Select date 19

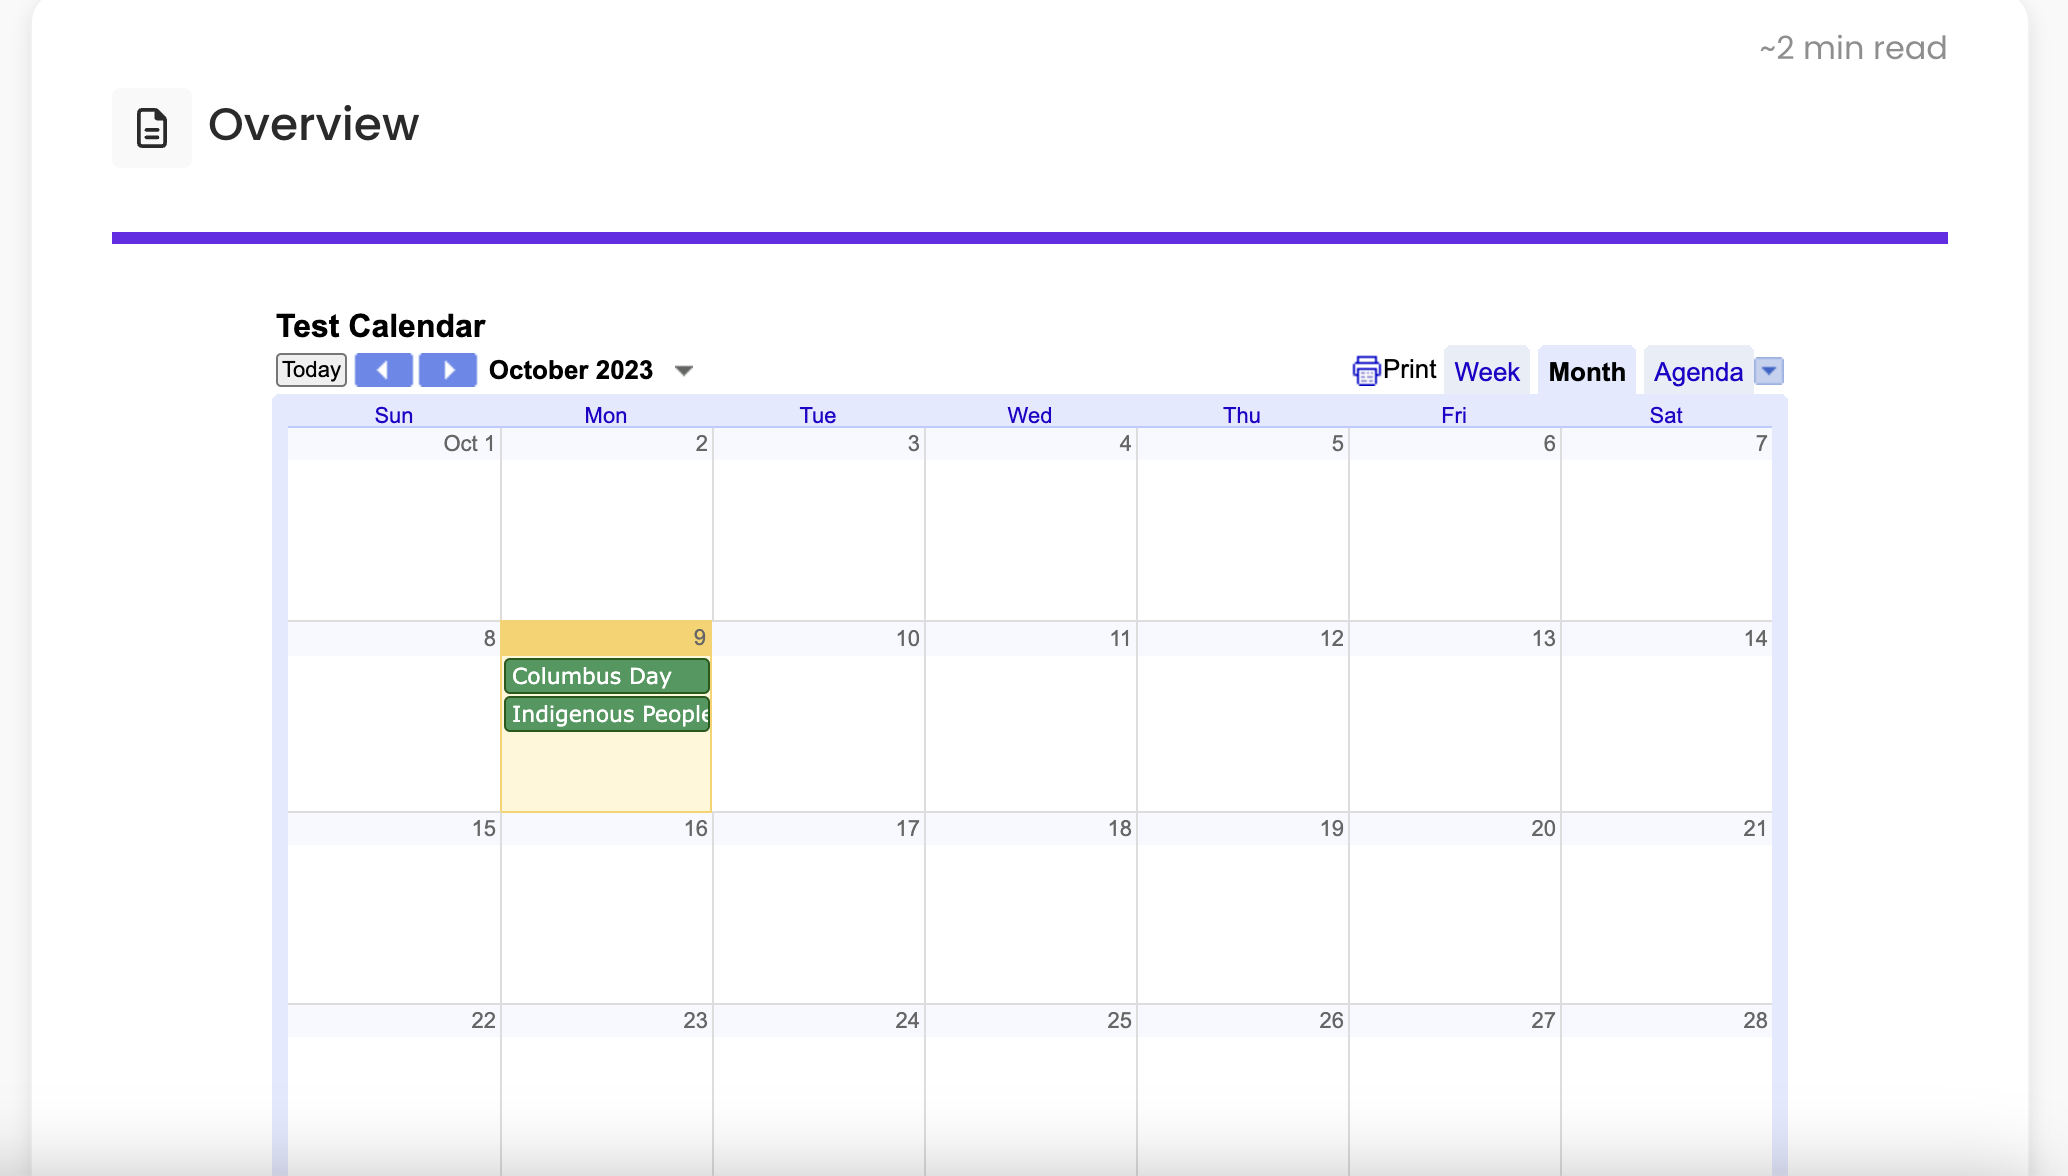point(1332,829)
